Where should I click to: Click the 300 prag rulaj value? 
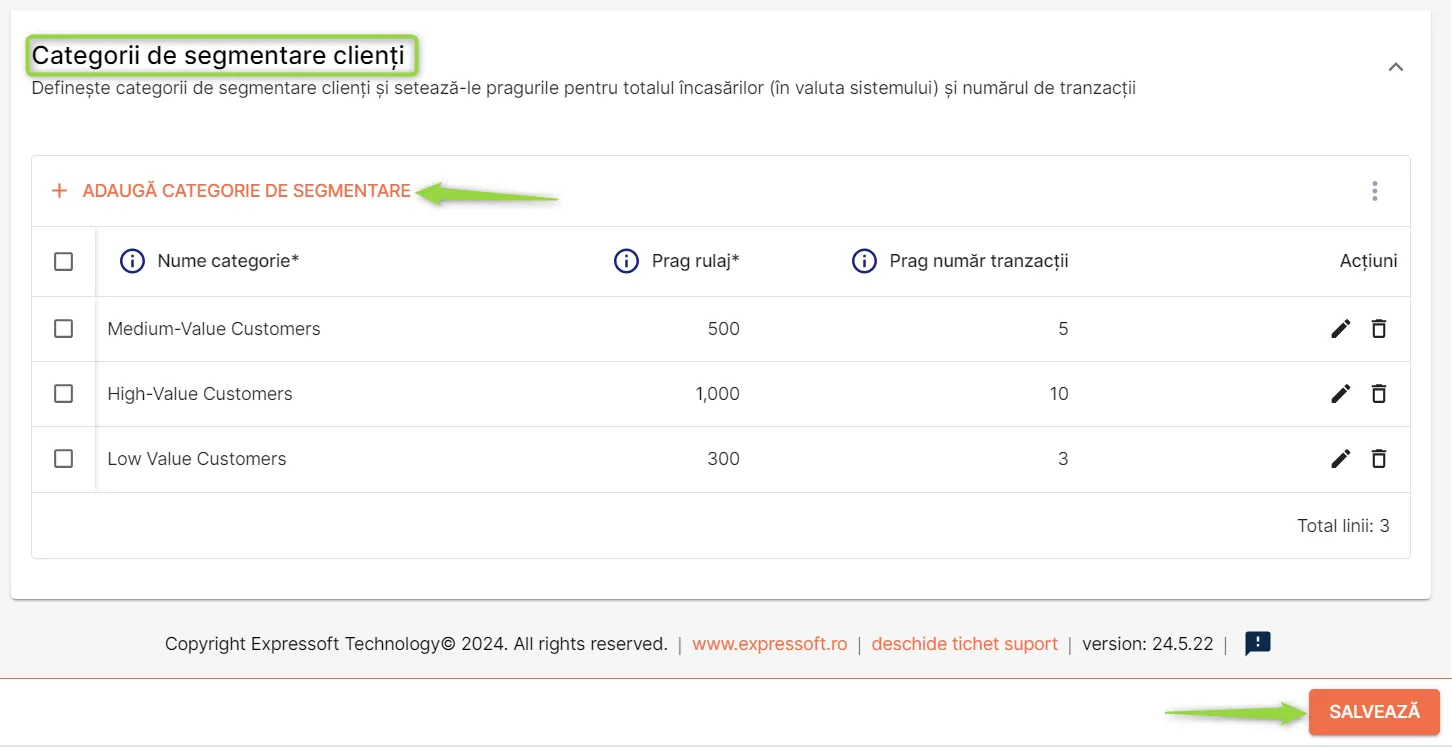tap(724, 459)
